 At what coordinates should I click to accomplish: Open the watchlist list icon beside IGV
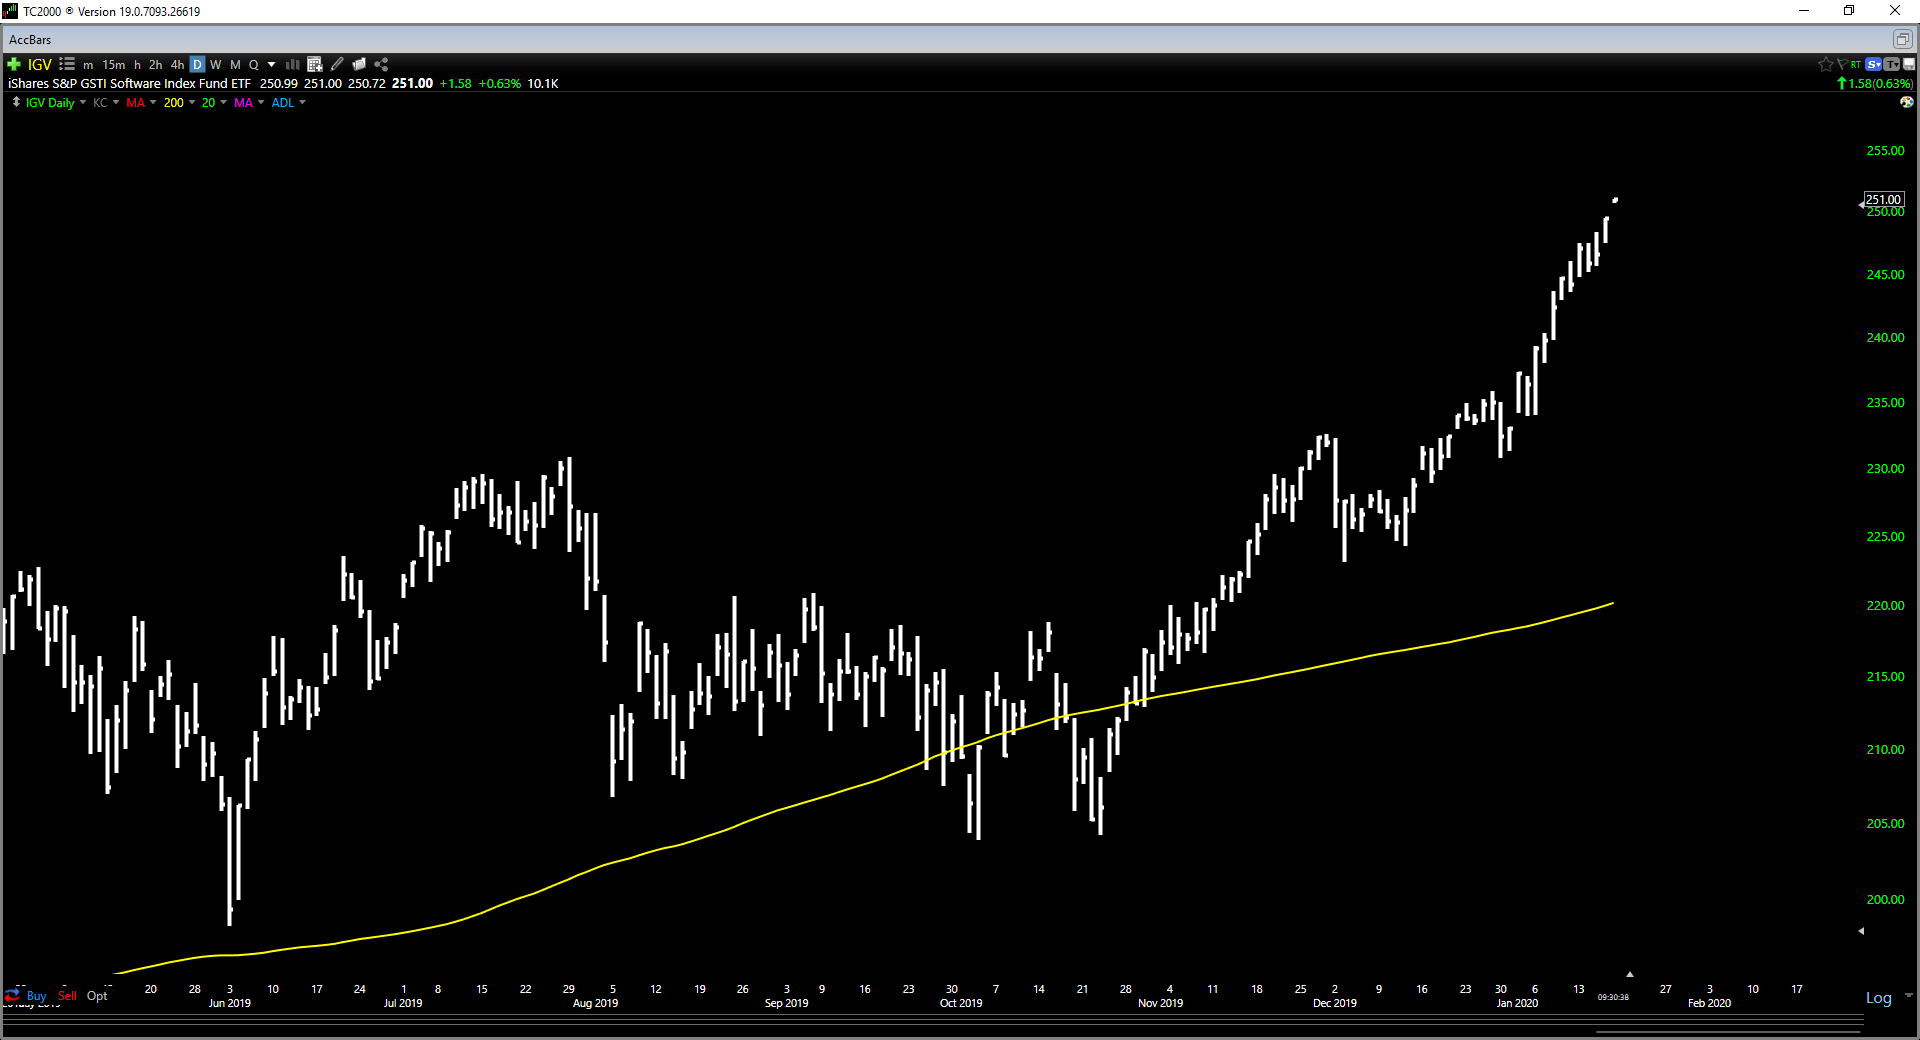(x=67, y=64)
